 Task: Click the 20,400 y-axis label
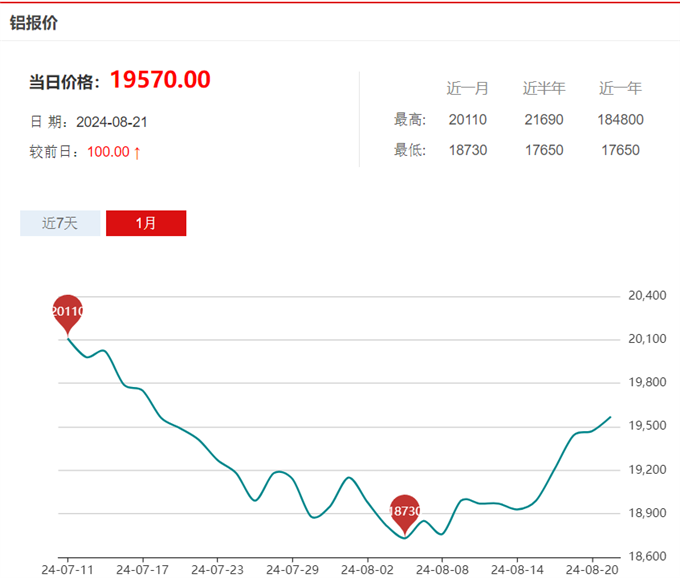click(647, 296)
